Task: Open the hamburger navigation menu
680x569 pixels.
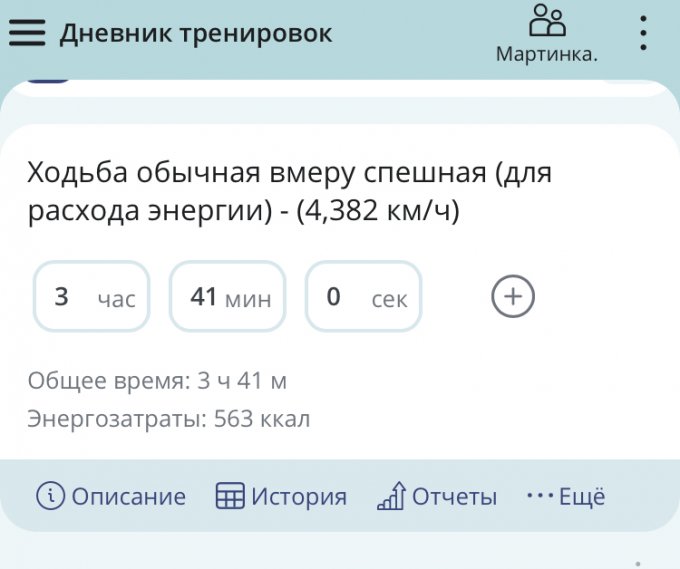Action: coord(28,33)
